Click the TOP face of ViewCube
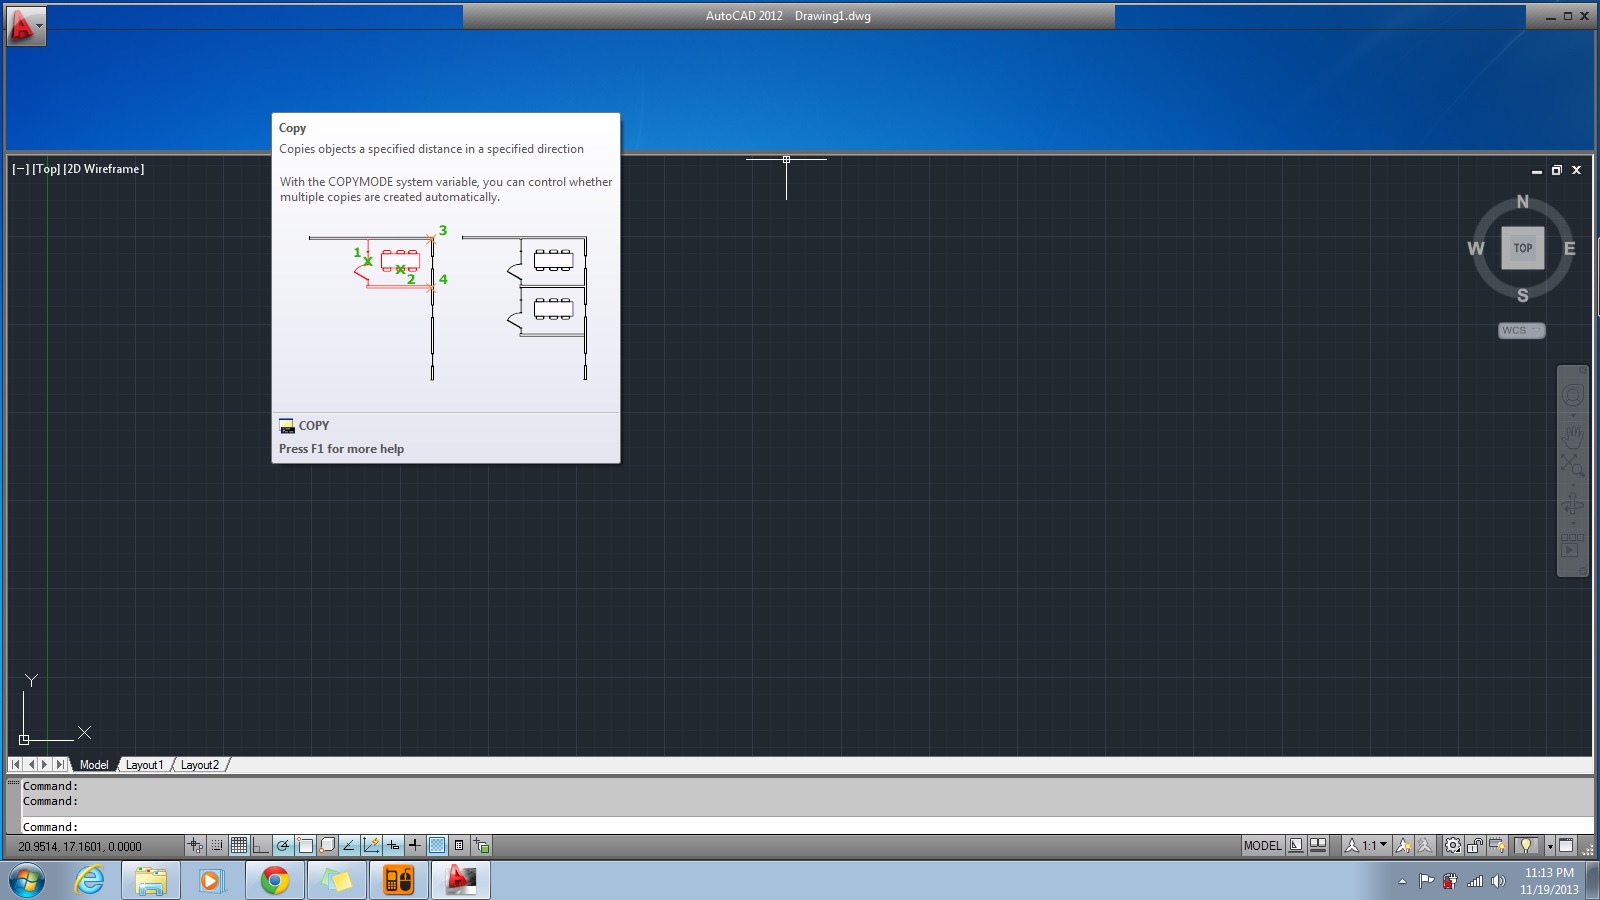 tap(1522, 248)
